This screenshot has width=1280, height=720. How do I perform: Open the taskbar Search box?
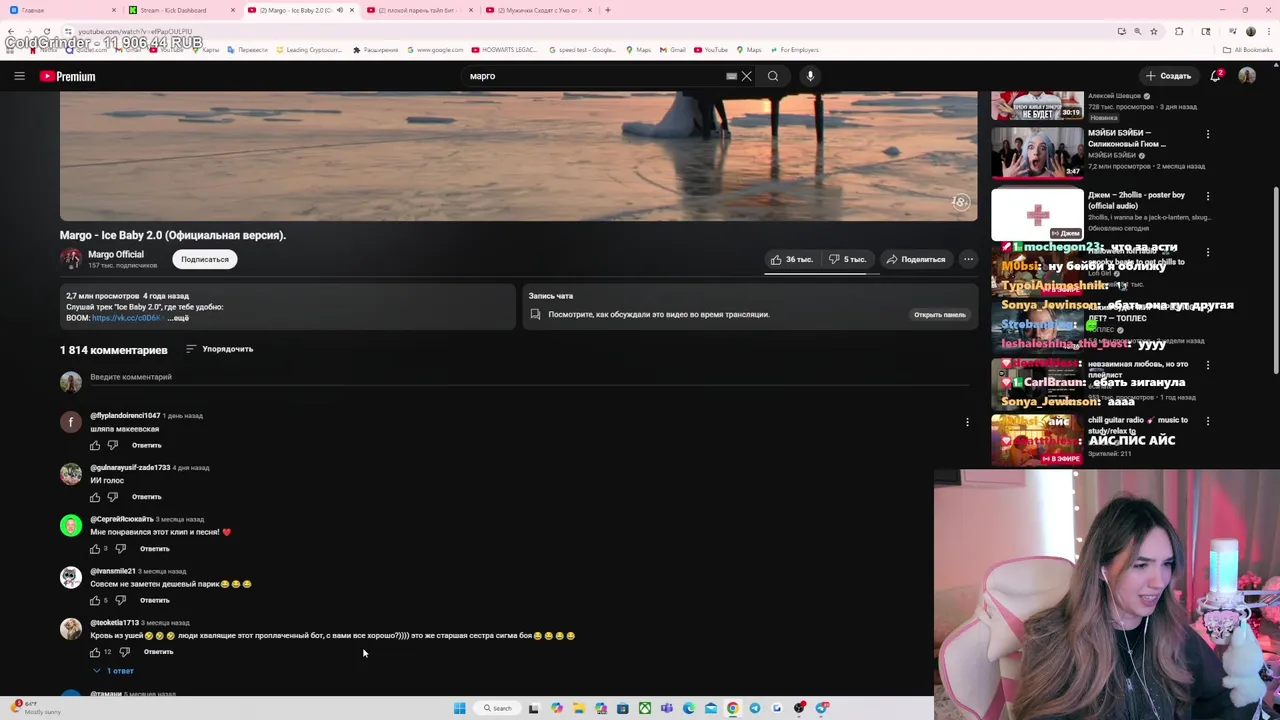coord(498,708)
